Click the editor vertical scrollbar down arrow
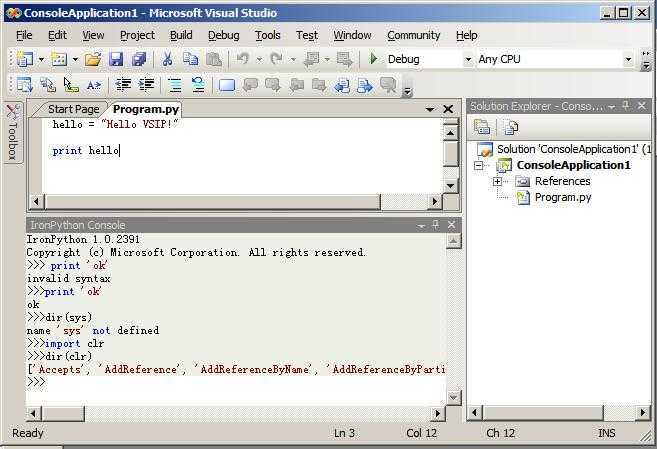Screen dimensions: 657x449 450,186
